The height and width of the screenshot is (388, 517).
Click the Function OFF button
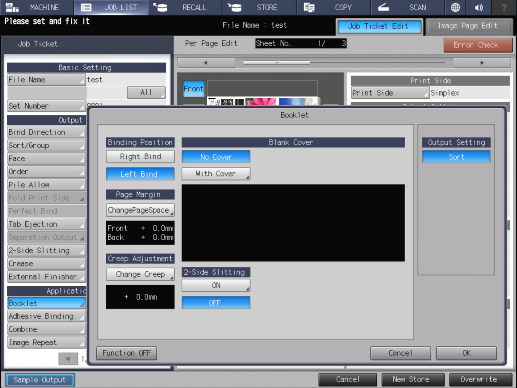[127, 353]
